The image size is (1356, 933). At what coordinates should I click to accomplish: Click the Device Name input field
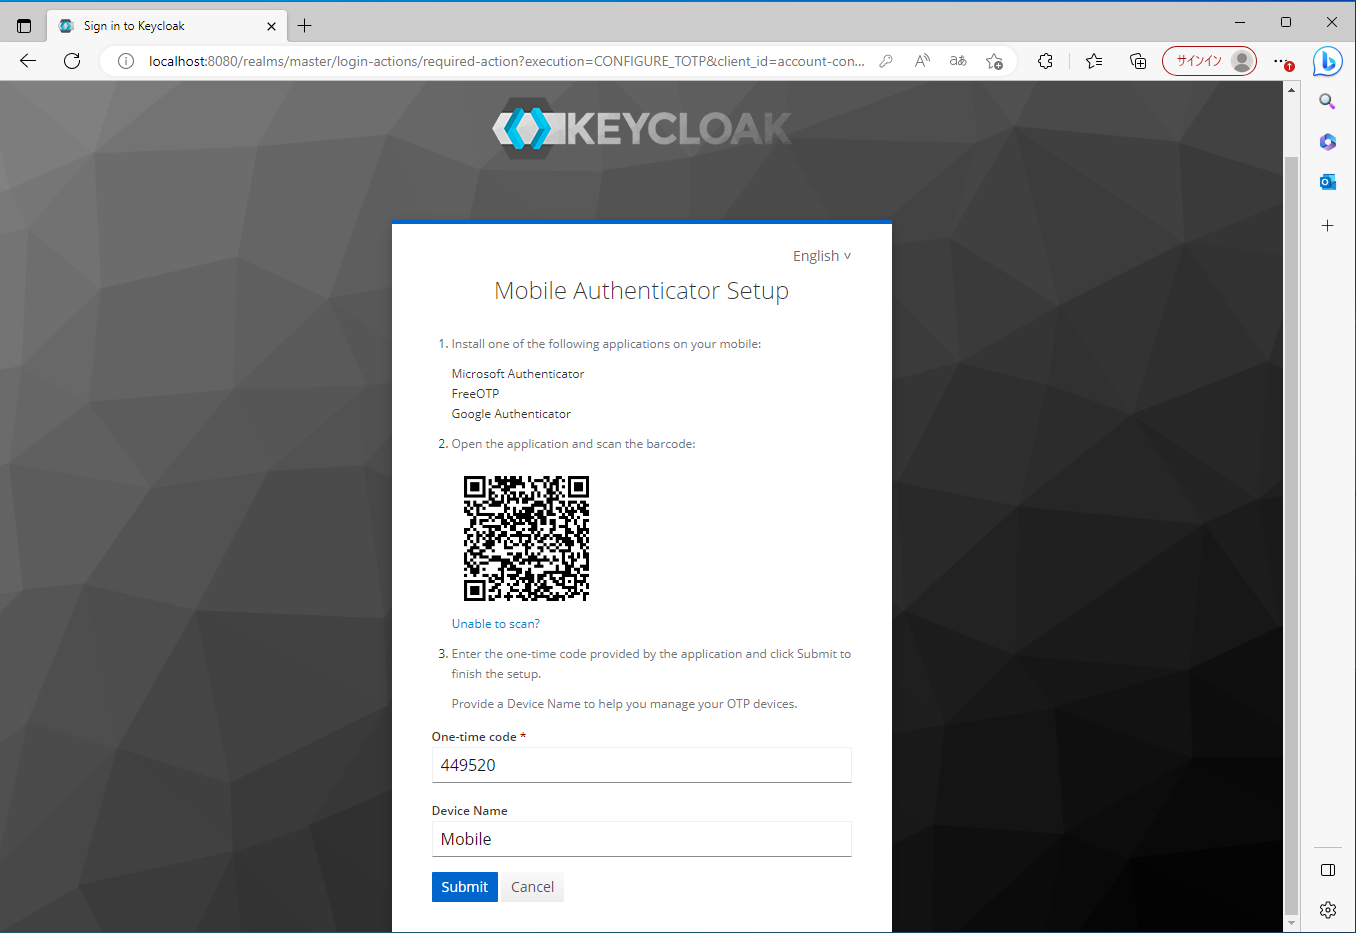[x=641, y=839]
